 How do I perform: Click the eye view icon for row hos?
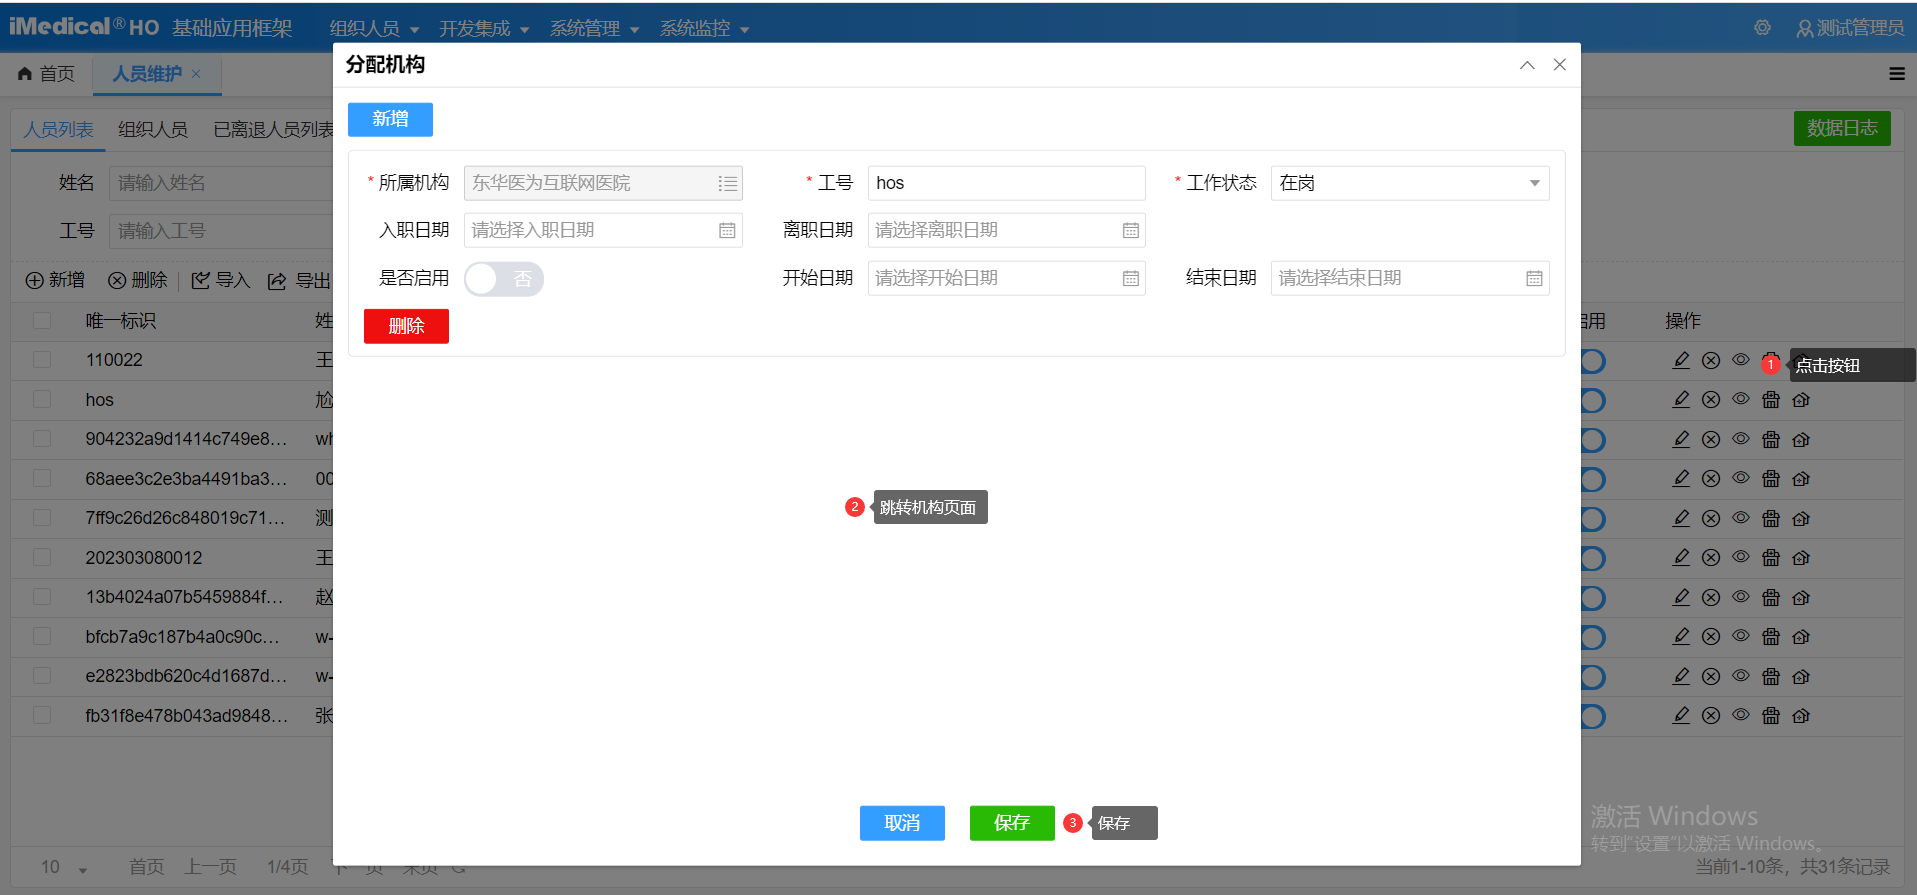(1741, 400)
